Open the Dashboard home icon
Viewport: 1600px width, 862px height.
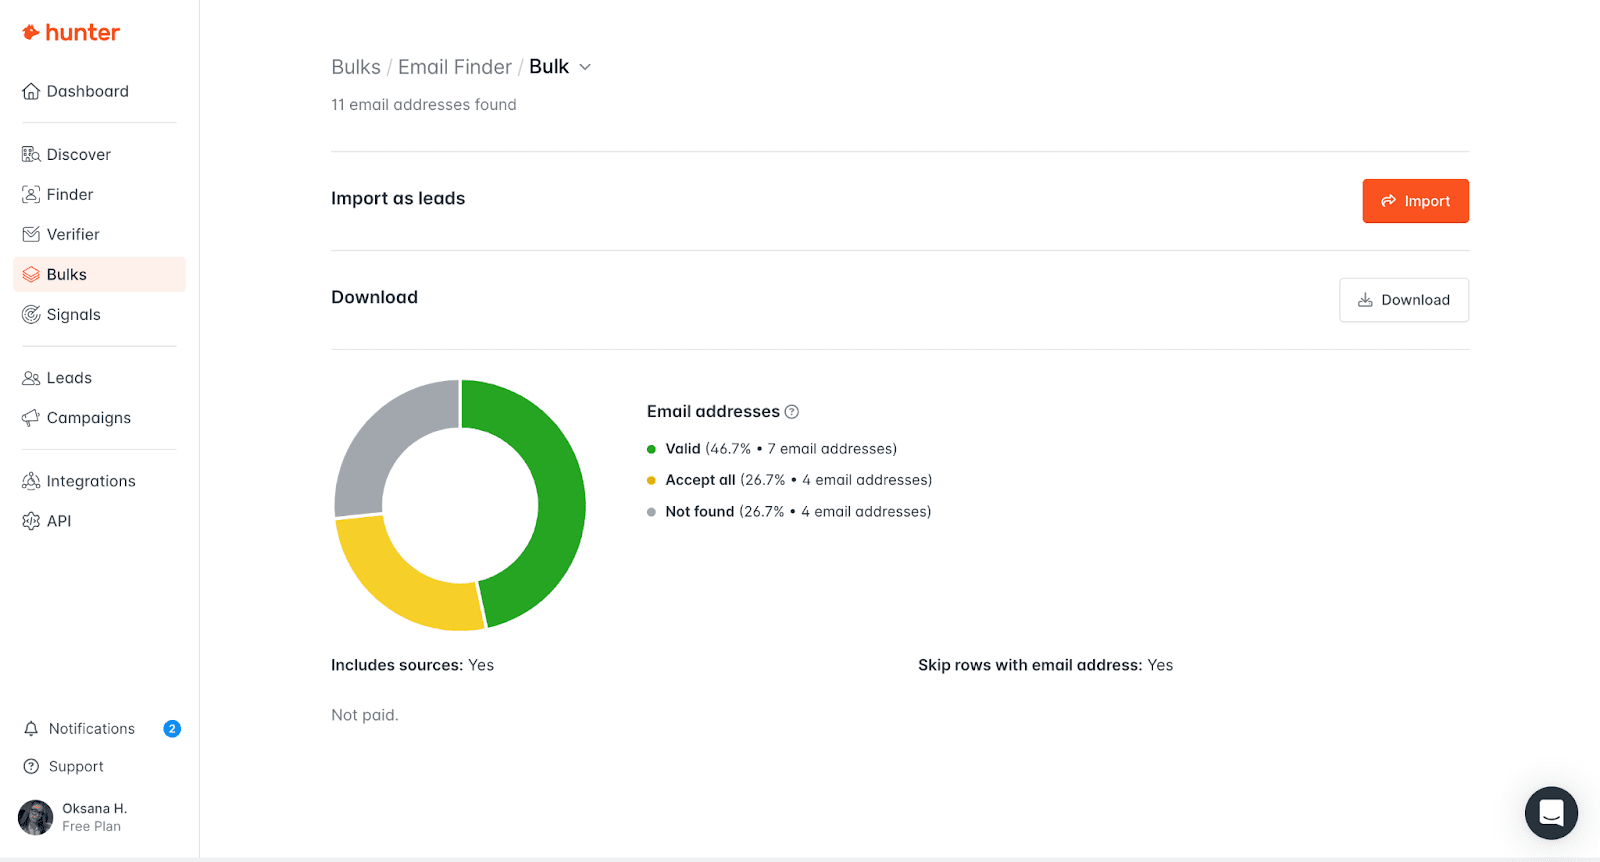pos(31,92)
